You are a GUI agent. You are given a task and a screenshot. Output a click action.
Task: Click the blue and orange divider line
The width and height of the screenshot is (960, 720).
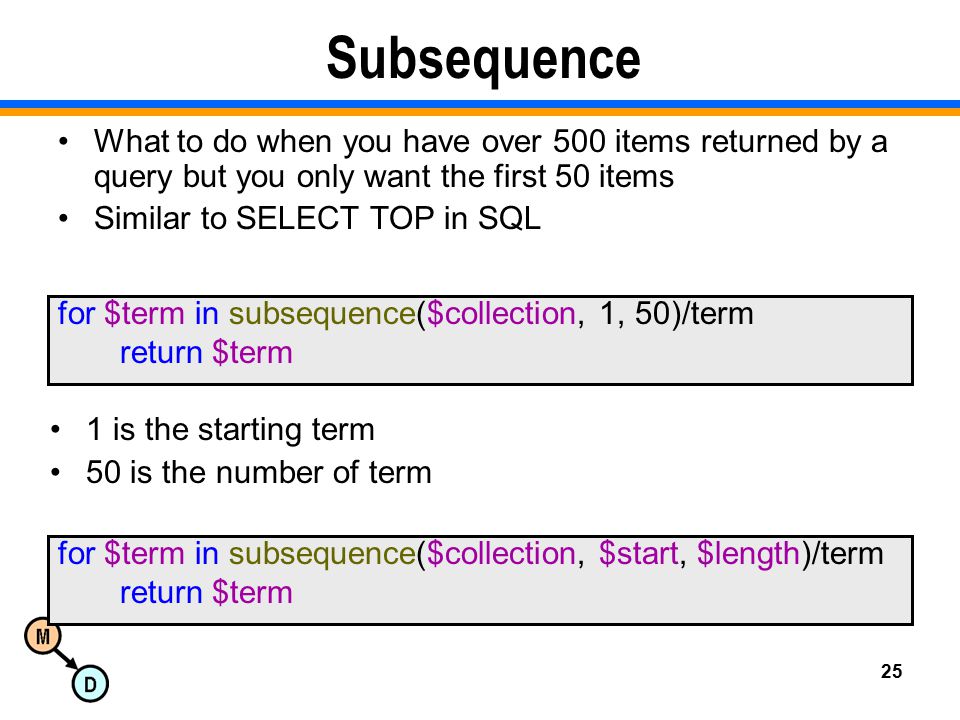tap(480, 108)
